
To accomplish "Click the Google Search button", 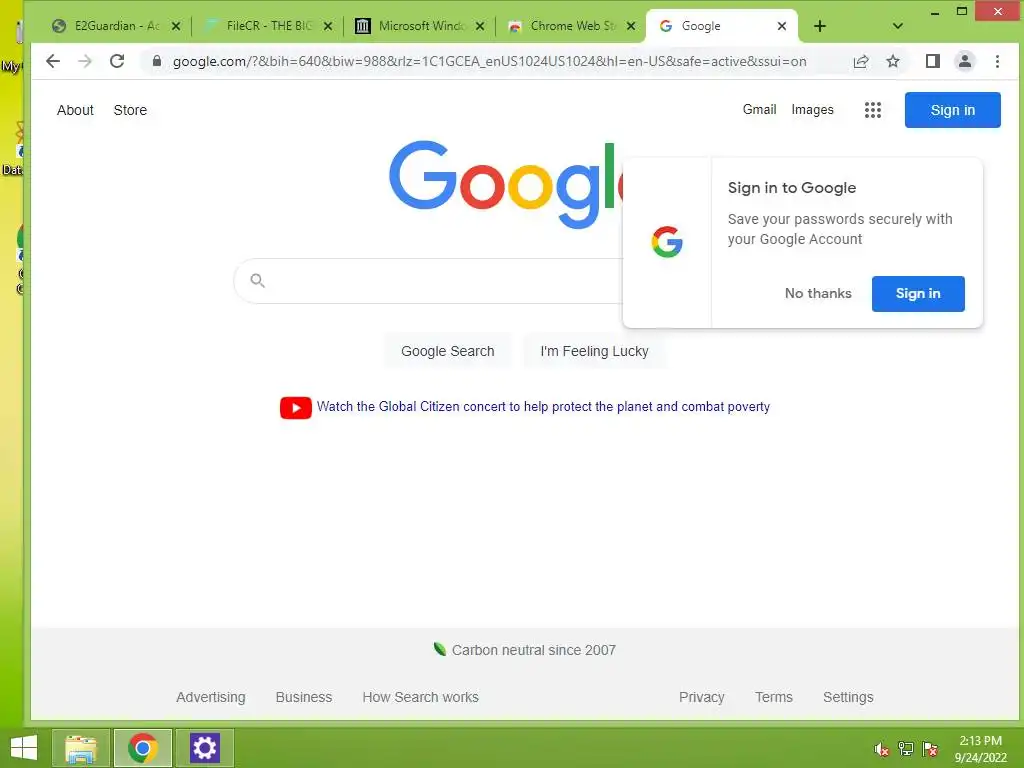I will pos(447,351).
